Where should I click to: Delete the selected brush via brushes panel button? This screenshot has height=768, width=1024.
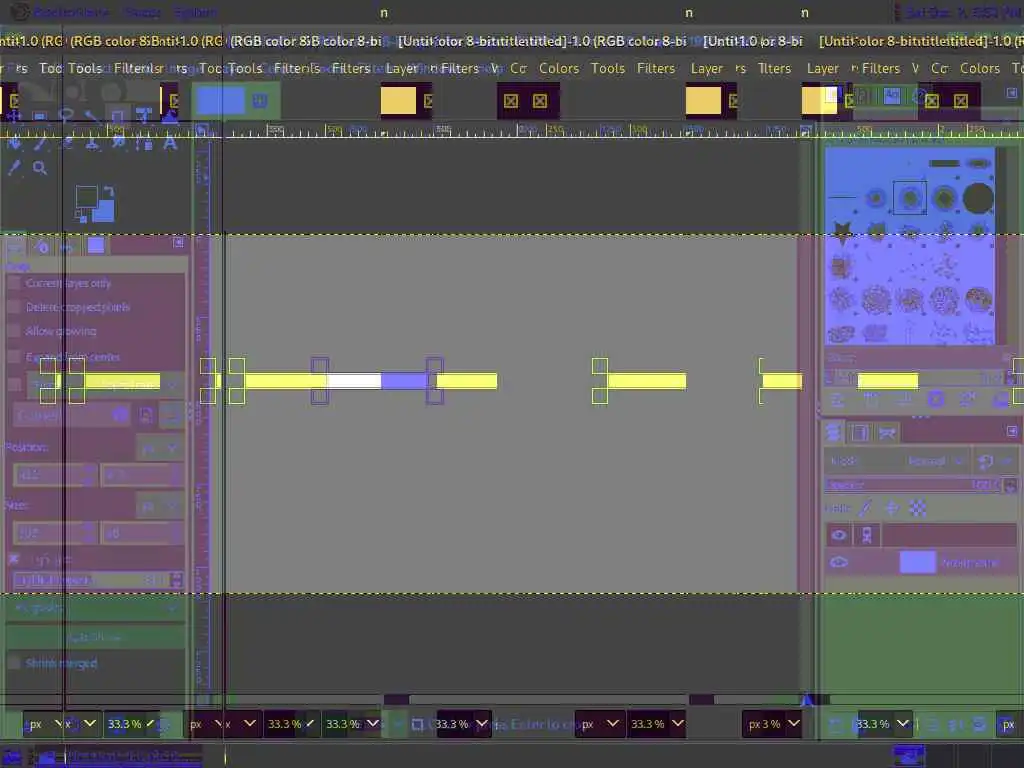[936, 399]
